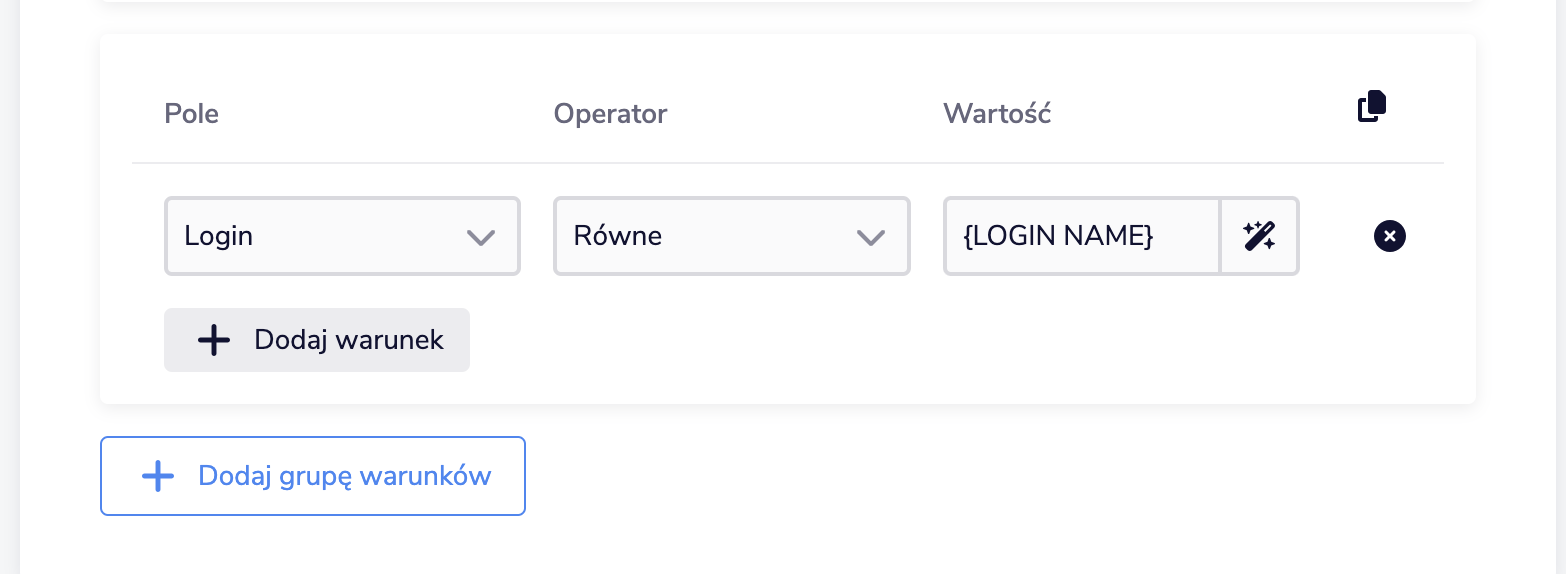The height and width of the screenshot is (574, 1566).
Task: Open the Pole dropdown showing Login
Action: pos(342,236)
